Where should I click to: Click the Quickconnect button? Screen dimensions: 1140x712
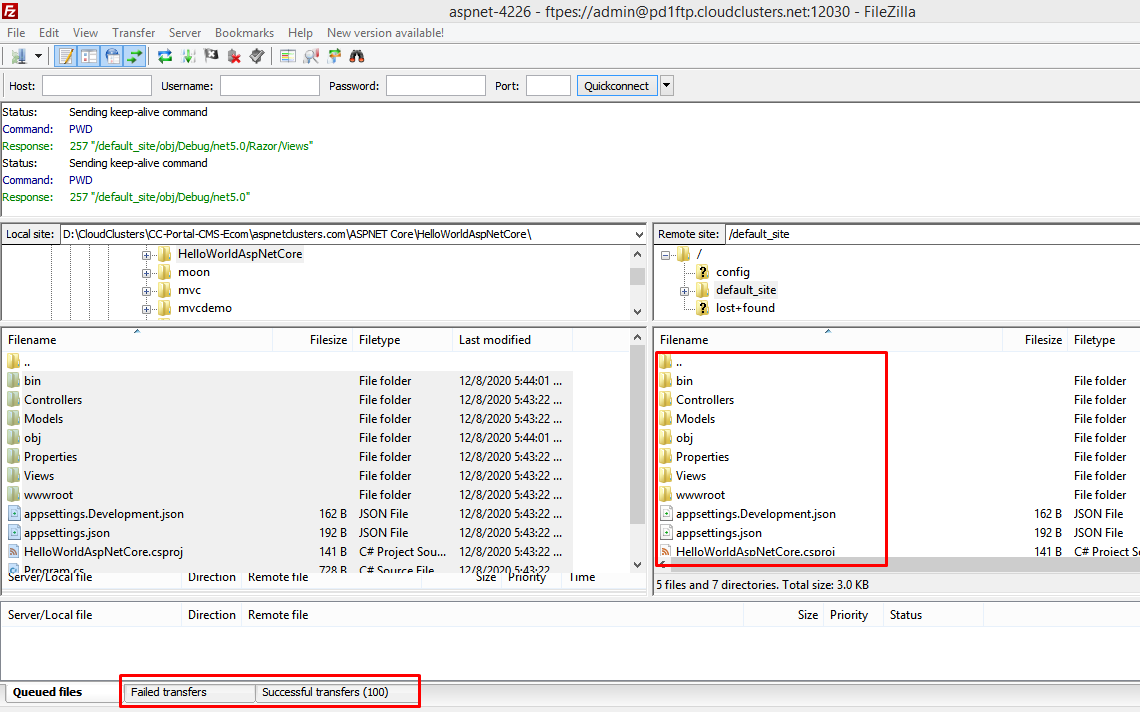click(616, 86)
